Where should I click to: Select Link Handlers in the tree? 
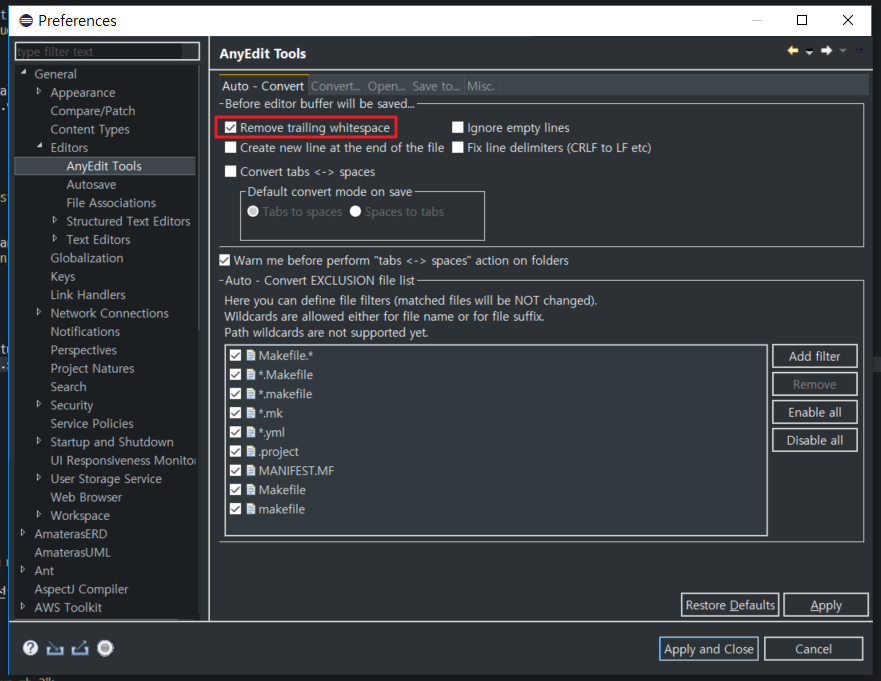pos(88,294)
